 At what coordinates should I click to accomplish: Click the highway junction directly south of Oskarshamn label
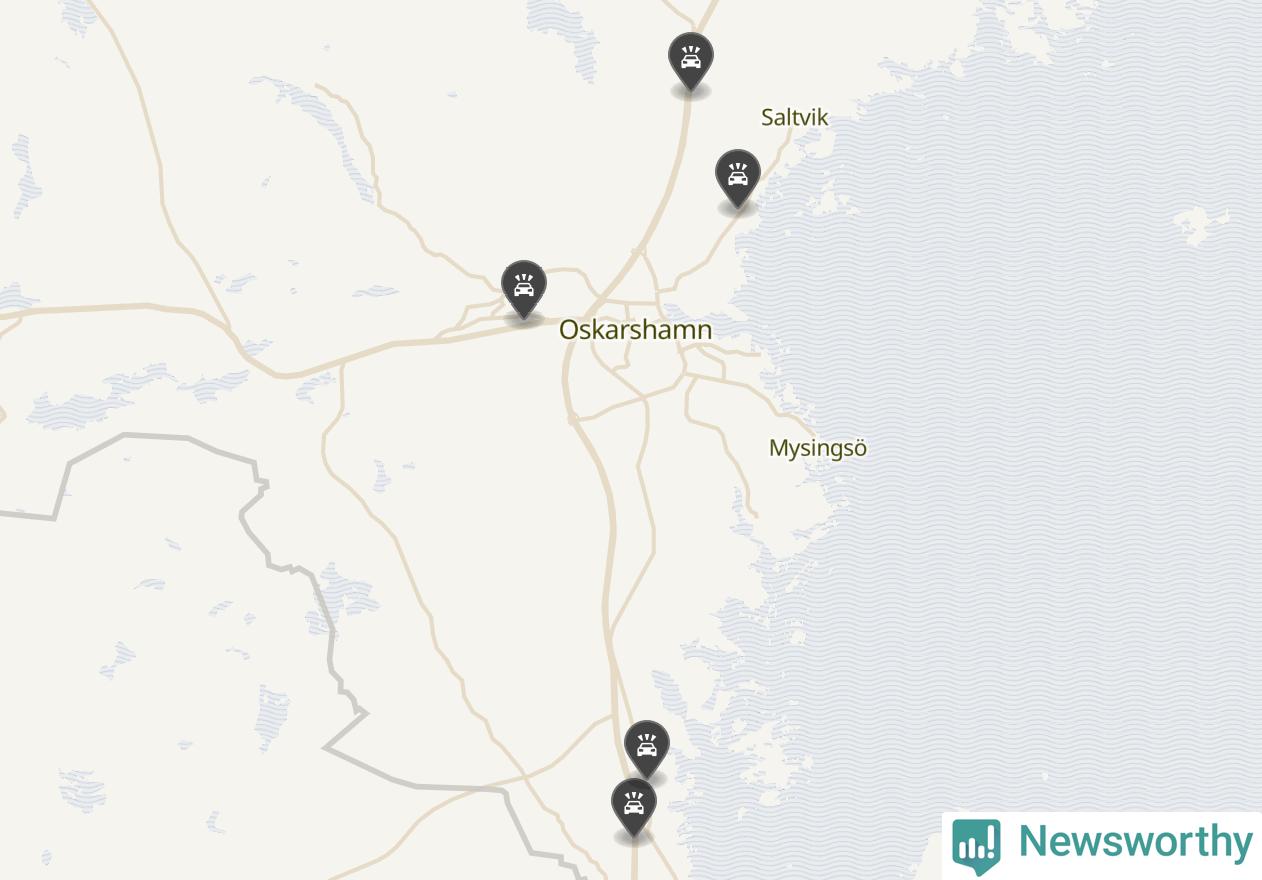click(572, 418)
